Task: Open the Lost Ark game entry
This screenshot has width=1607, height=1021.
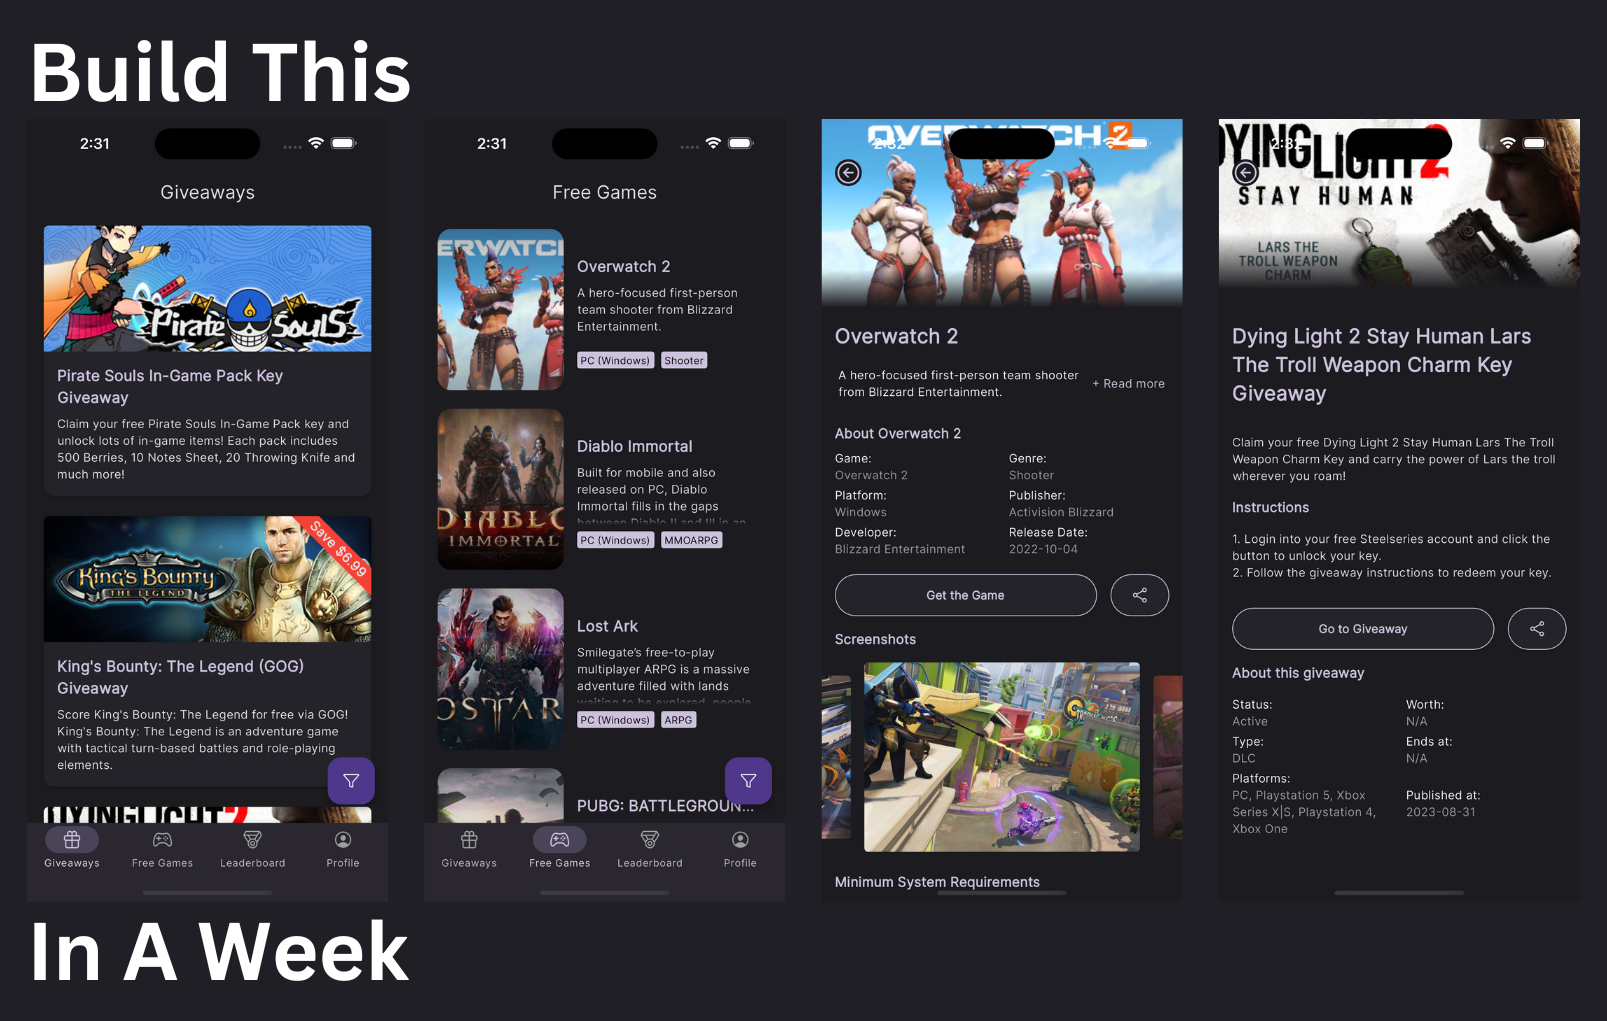Action: (604, 669)
